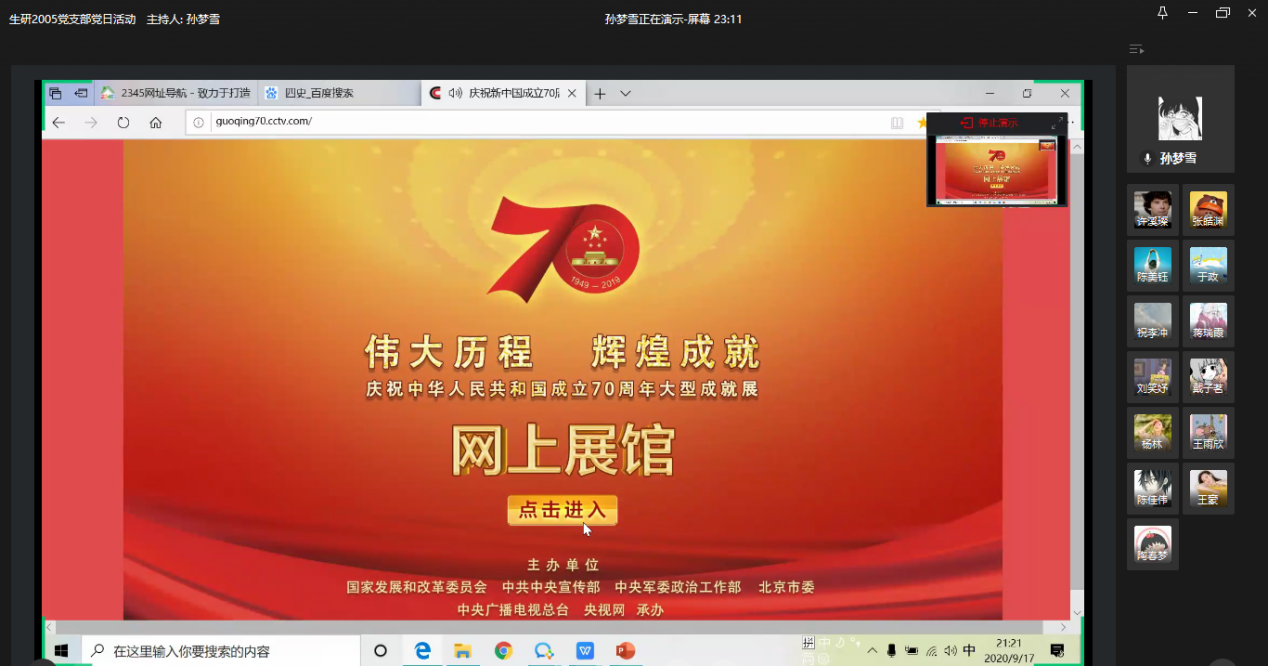This screenshot has width=1268, height=666.
Task: Select participant 祝李冲 avatar
Action: pyautogui.click(x=1152, y=321)
